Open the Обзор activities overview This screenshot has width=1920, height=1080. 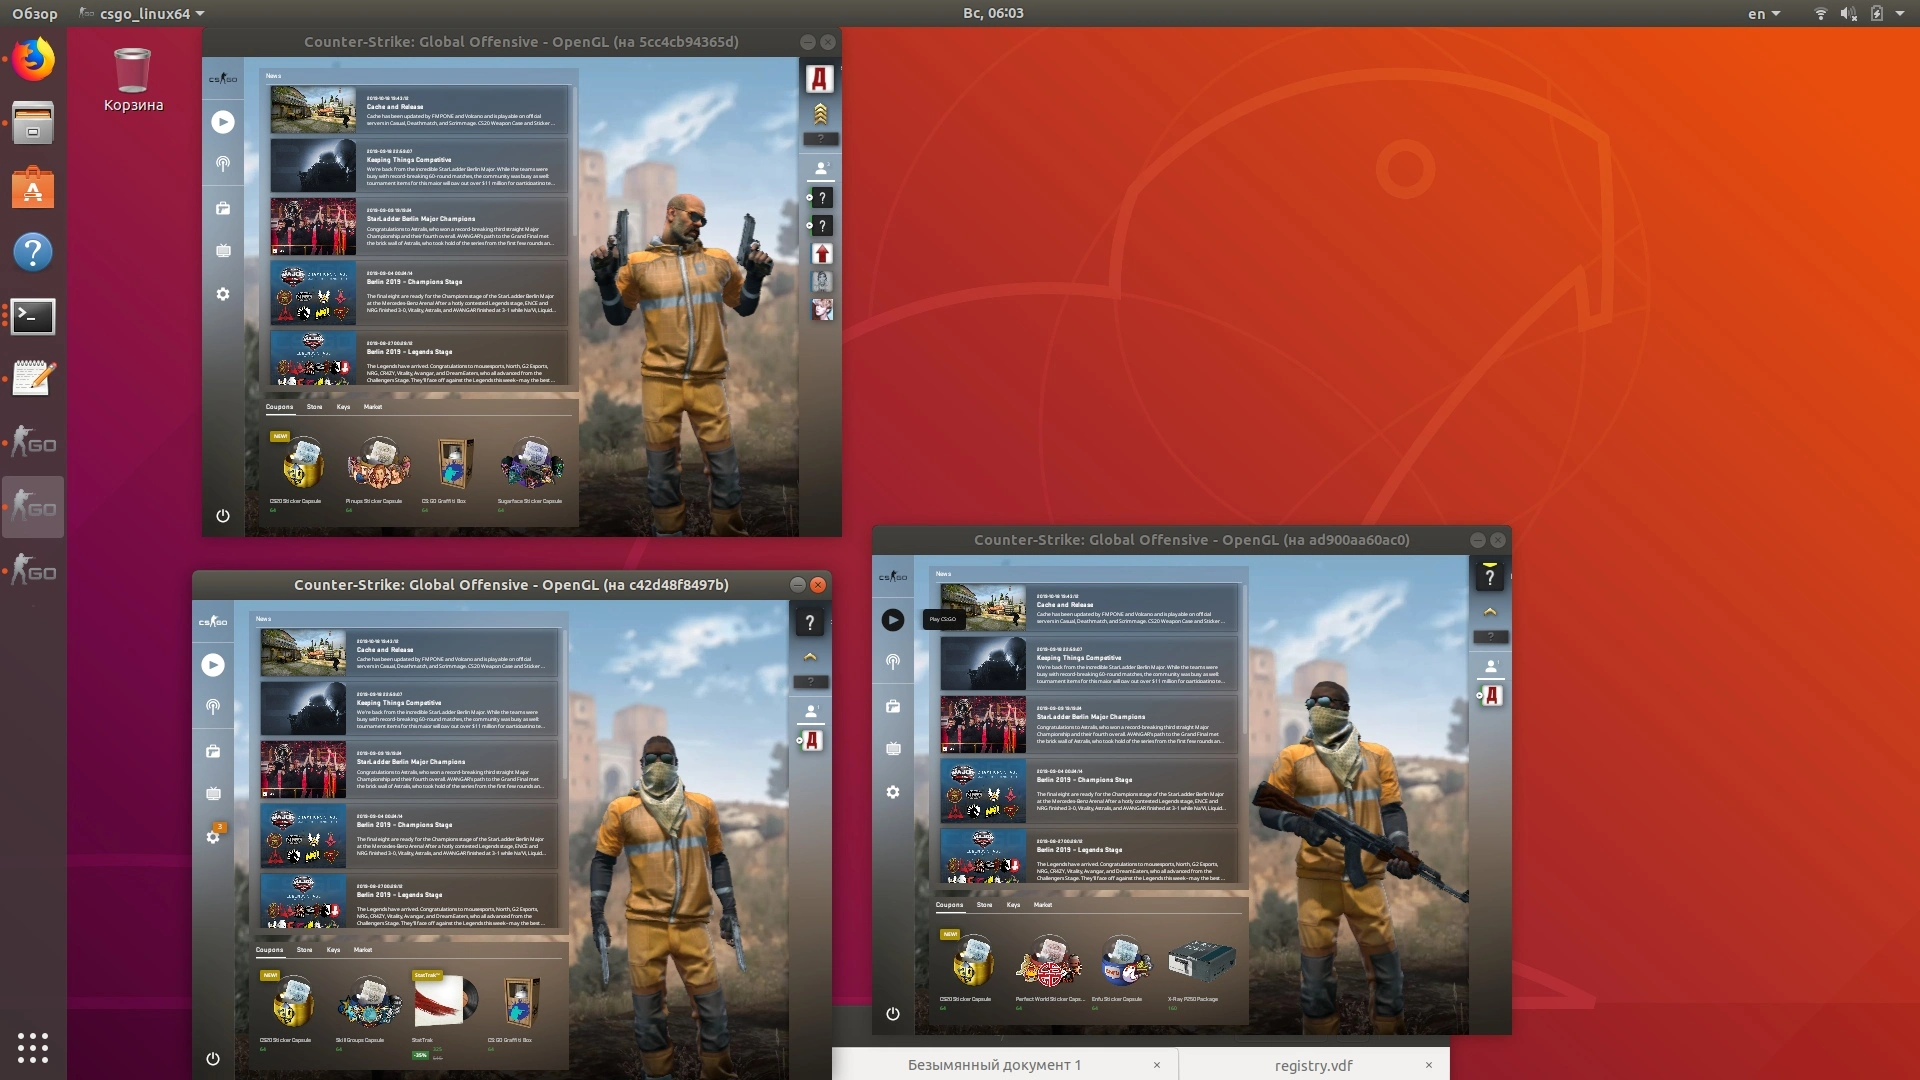[35, 13]
